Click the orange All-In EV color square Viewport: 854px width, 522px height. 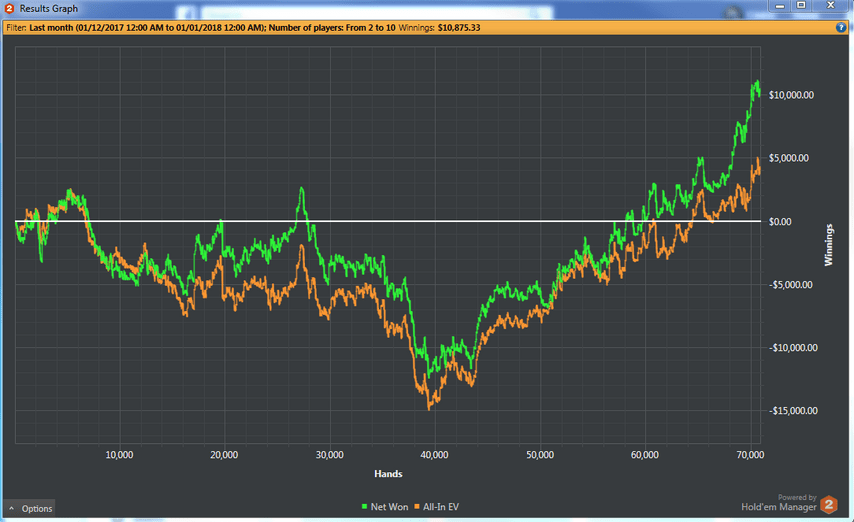click(417, 507)
